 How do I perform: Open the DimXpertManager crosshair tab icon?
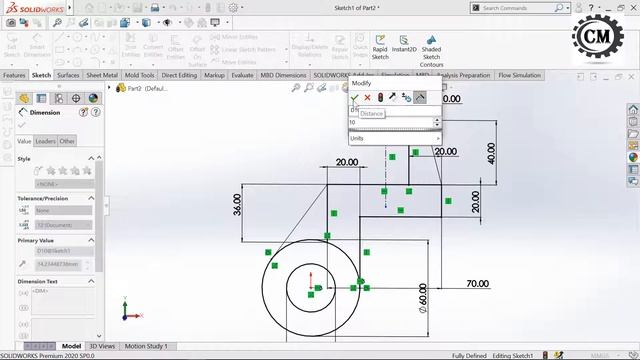[x=76, y=98]
